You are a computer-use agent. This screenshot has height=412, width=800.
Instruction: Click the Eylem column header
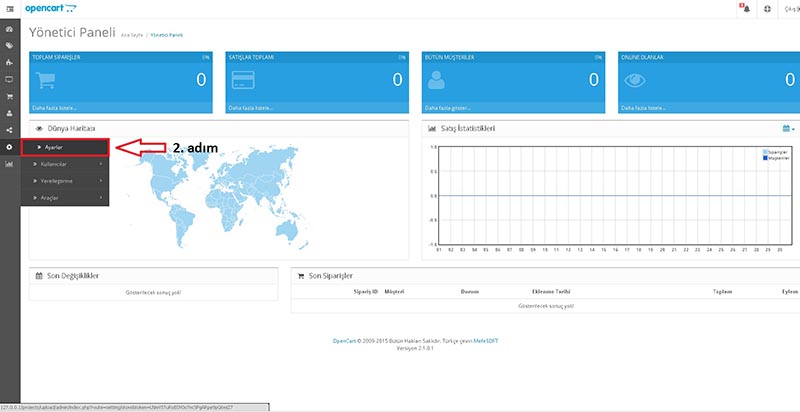tap(790, 292)
